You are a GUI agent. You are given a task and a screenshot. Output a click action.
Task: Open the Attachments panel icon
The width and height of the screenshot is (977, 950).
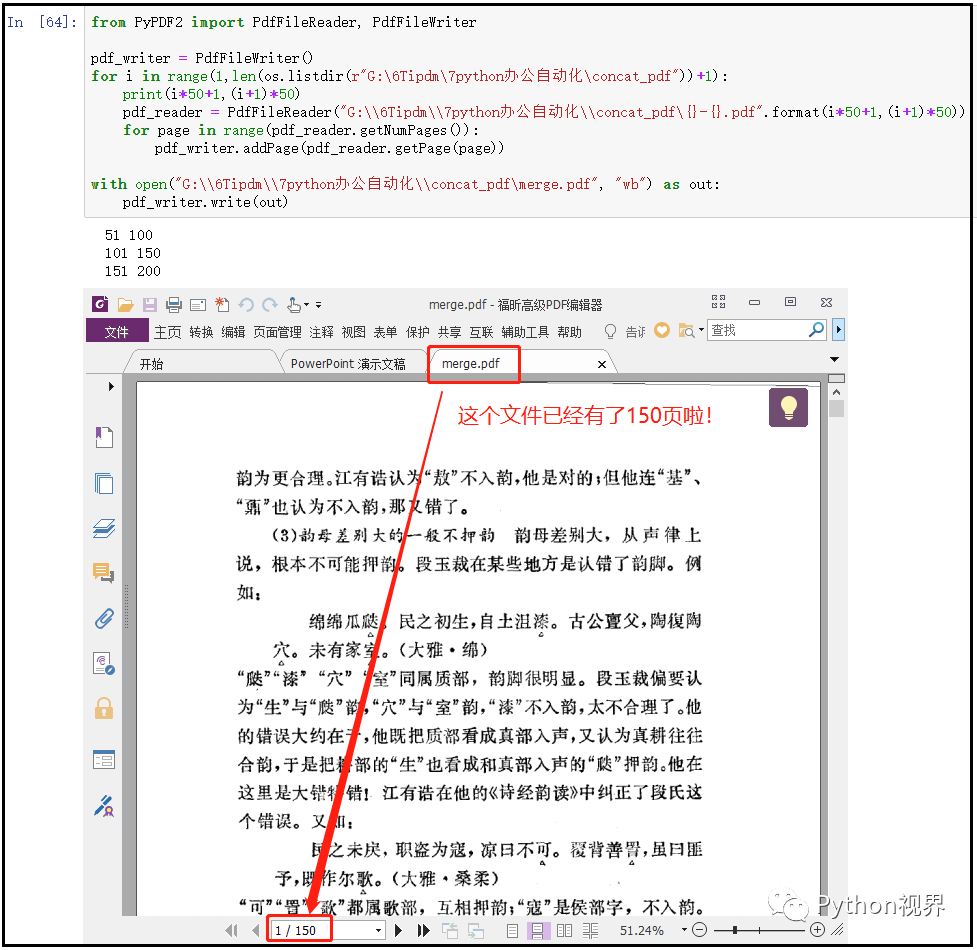[x=104, y=618]
